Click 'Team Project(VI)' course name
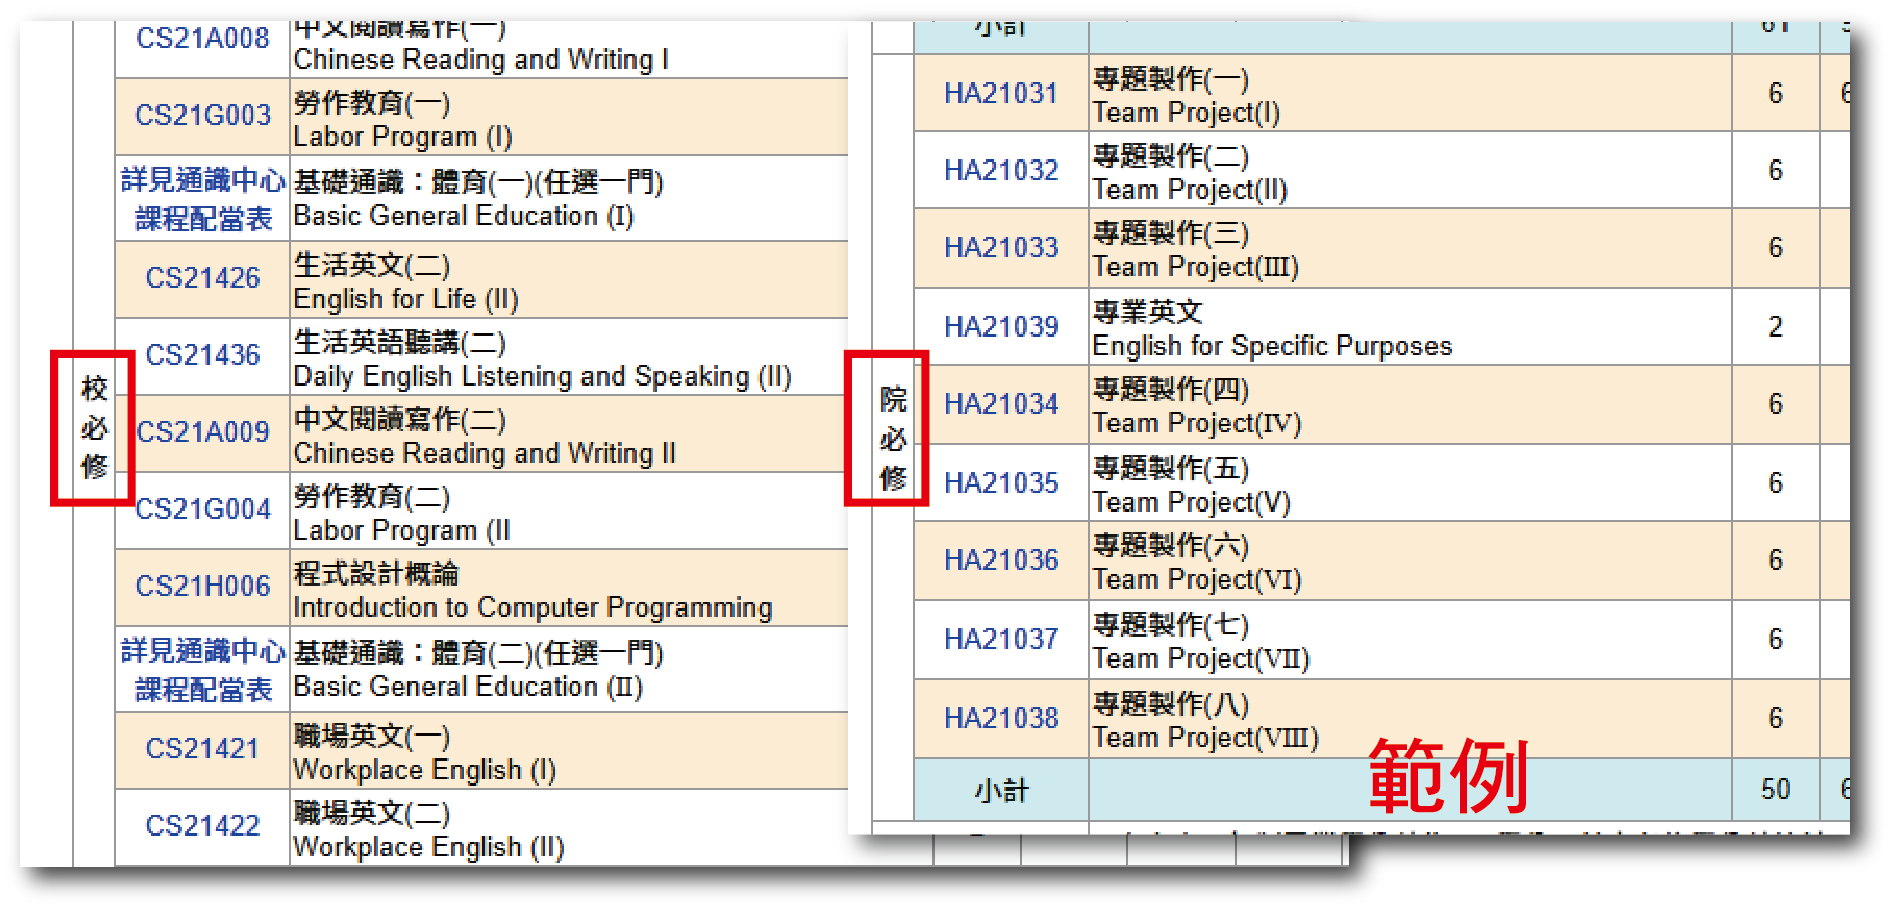This screenshot has height=910, width=1894. point(1197,580)
